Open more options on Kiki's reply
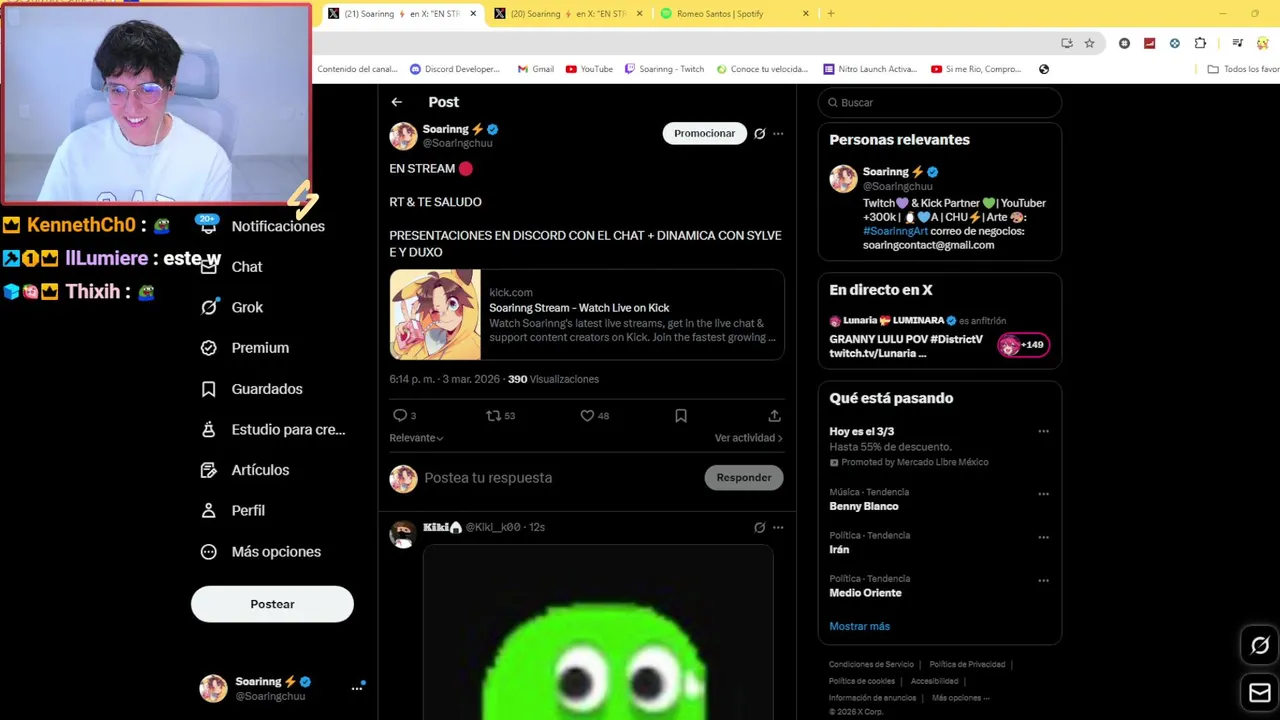Screen dimensions: 1280x720 coord(778,527)
